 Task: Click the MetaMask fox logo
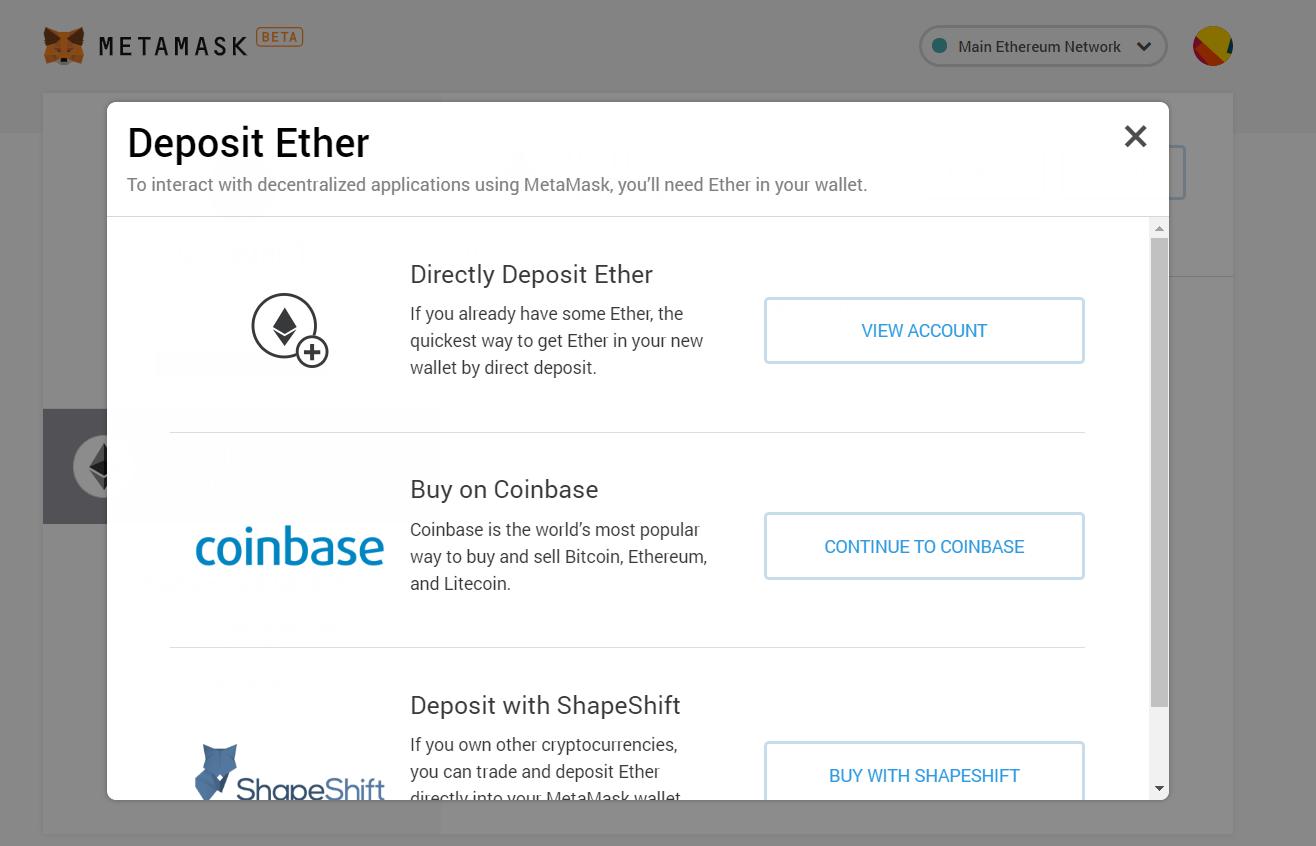pyautogui.click(x=64, y=46)
